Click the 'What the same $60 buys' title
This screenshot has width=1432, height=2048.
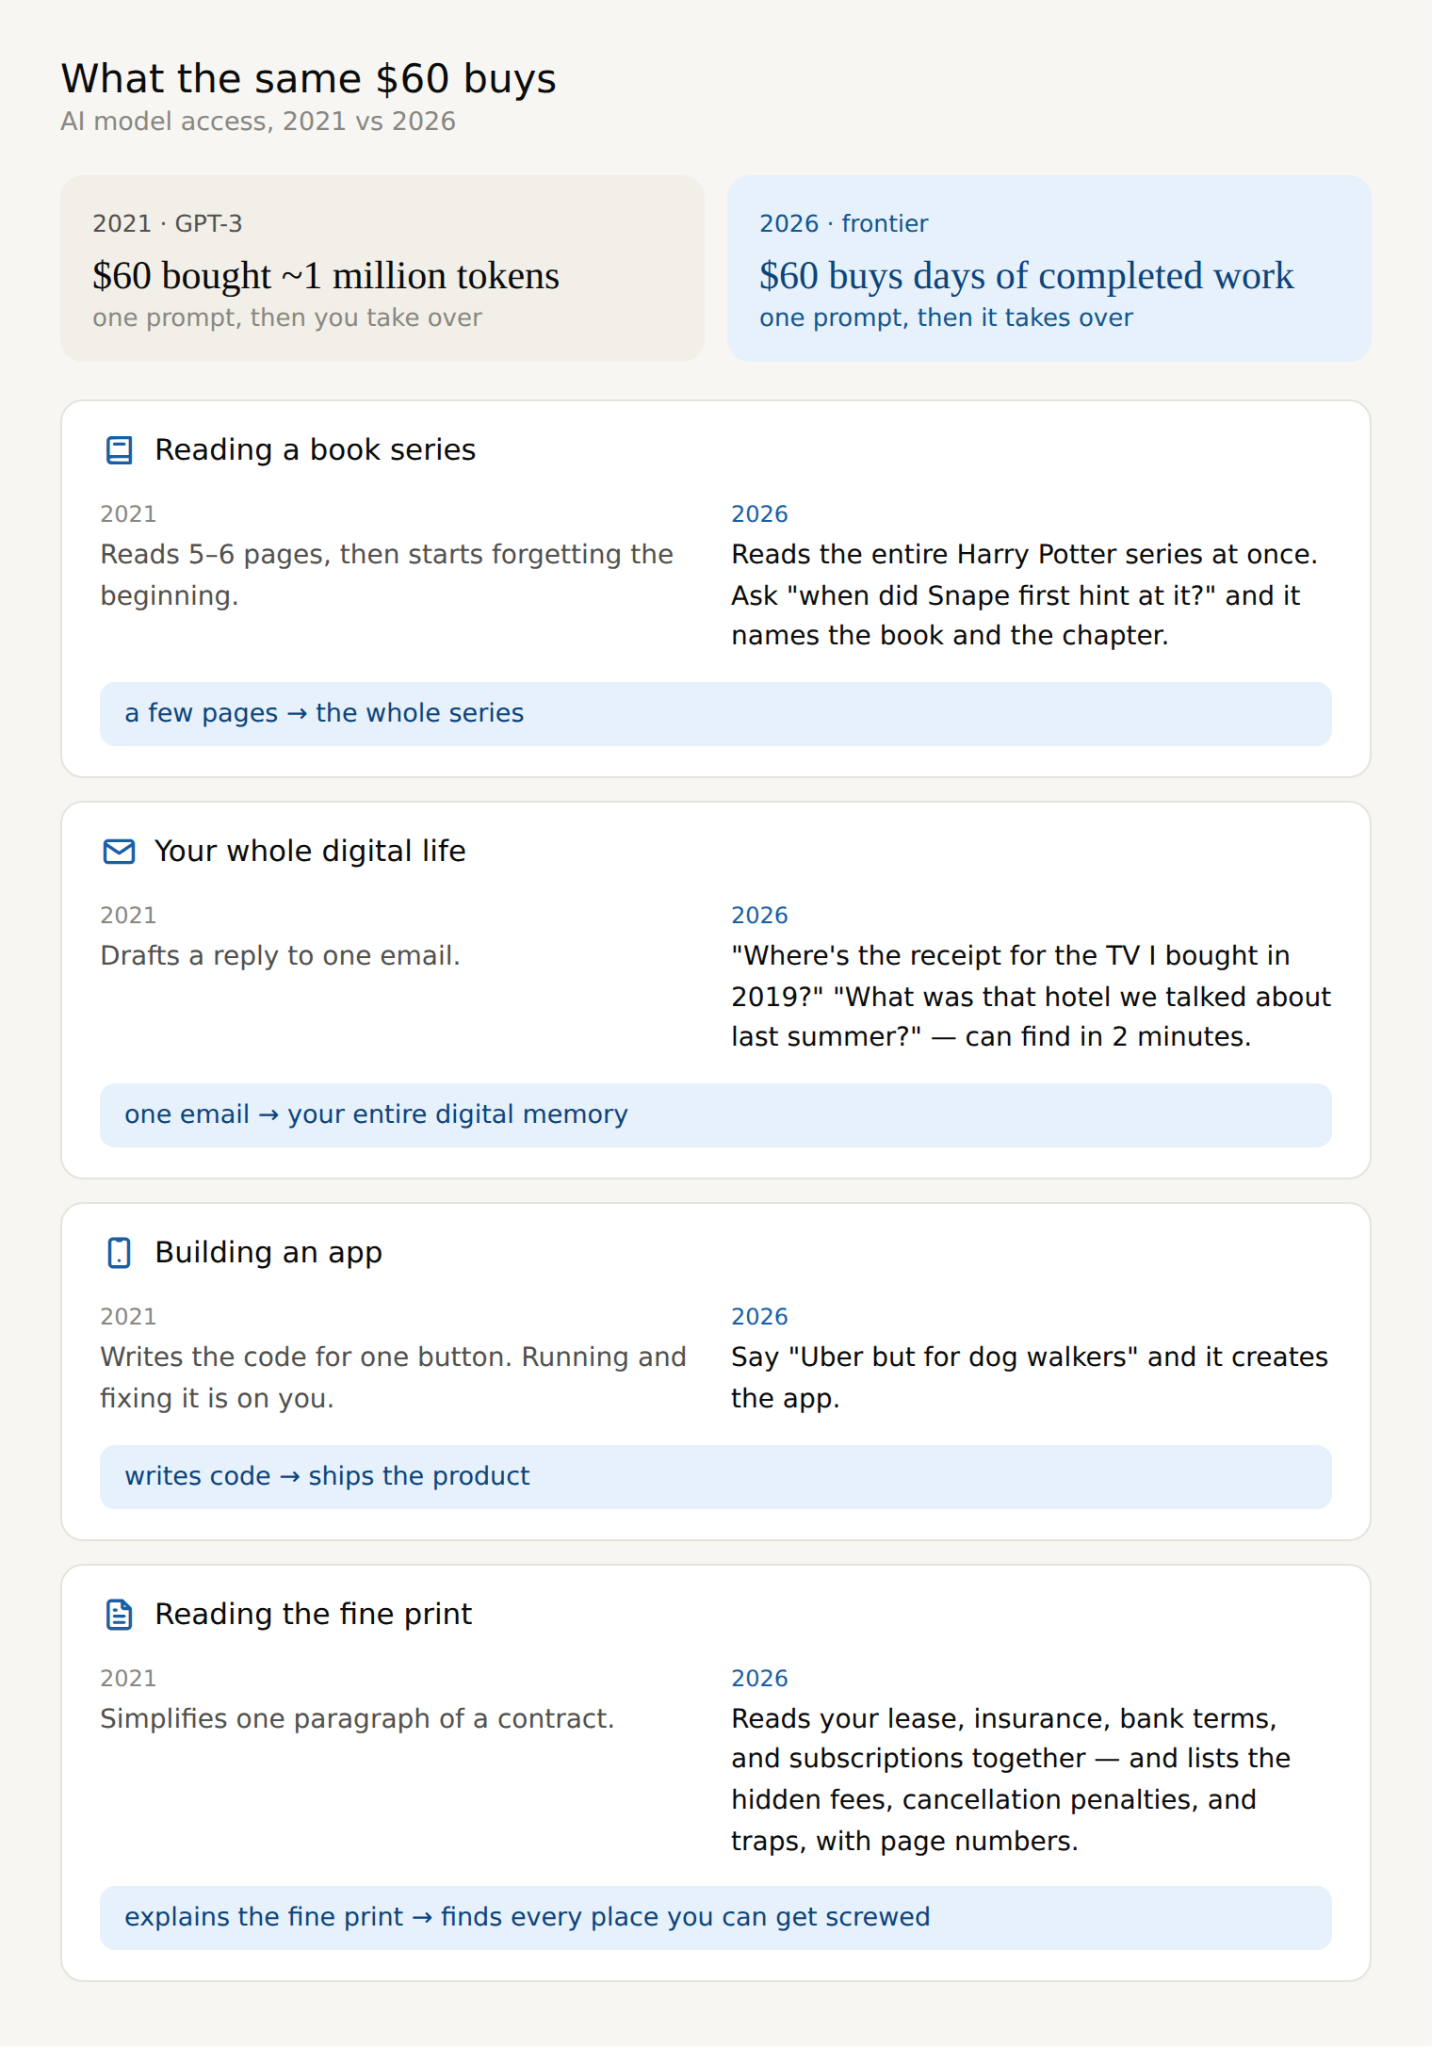click(x=308, y=79)
